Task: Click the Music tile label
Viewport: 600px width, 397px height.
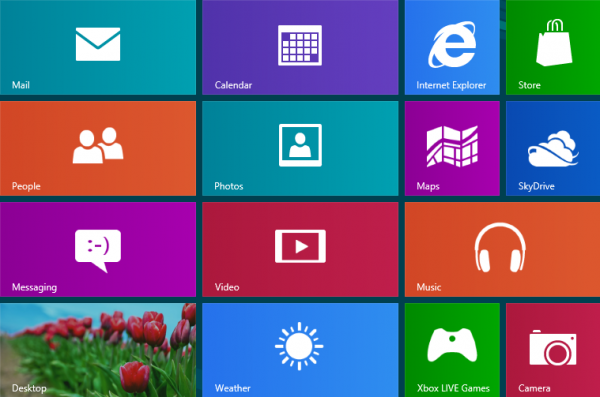Action: point(429,287)
